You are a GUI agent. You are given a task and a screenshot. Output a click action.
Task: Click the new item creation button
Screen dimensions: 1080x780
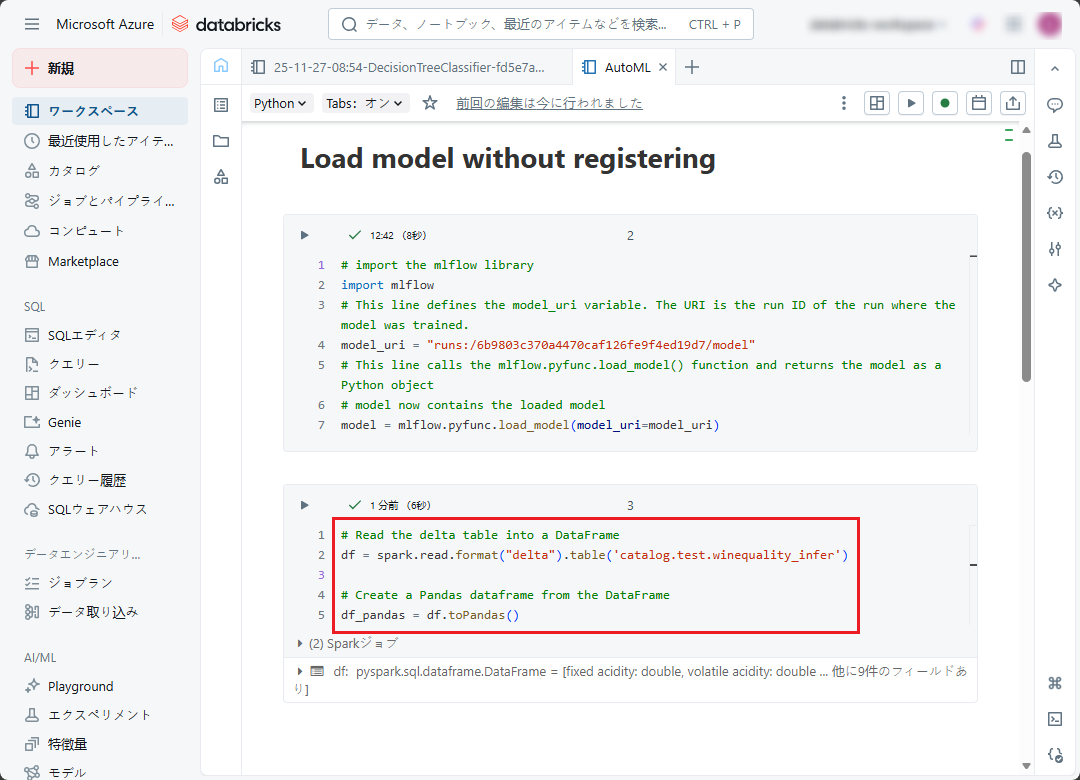[100, 68]
